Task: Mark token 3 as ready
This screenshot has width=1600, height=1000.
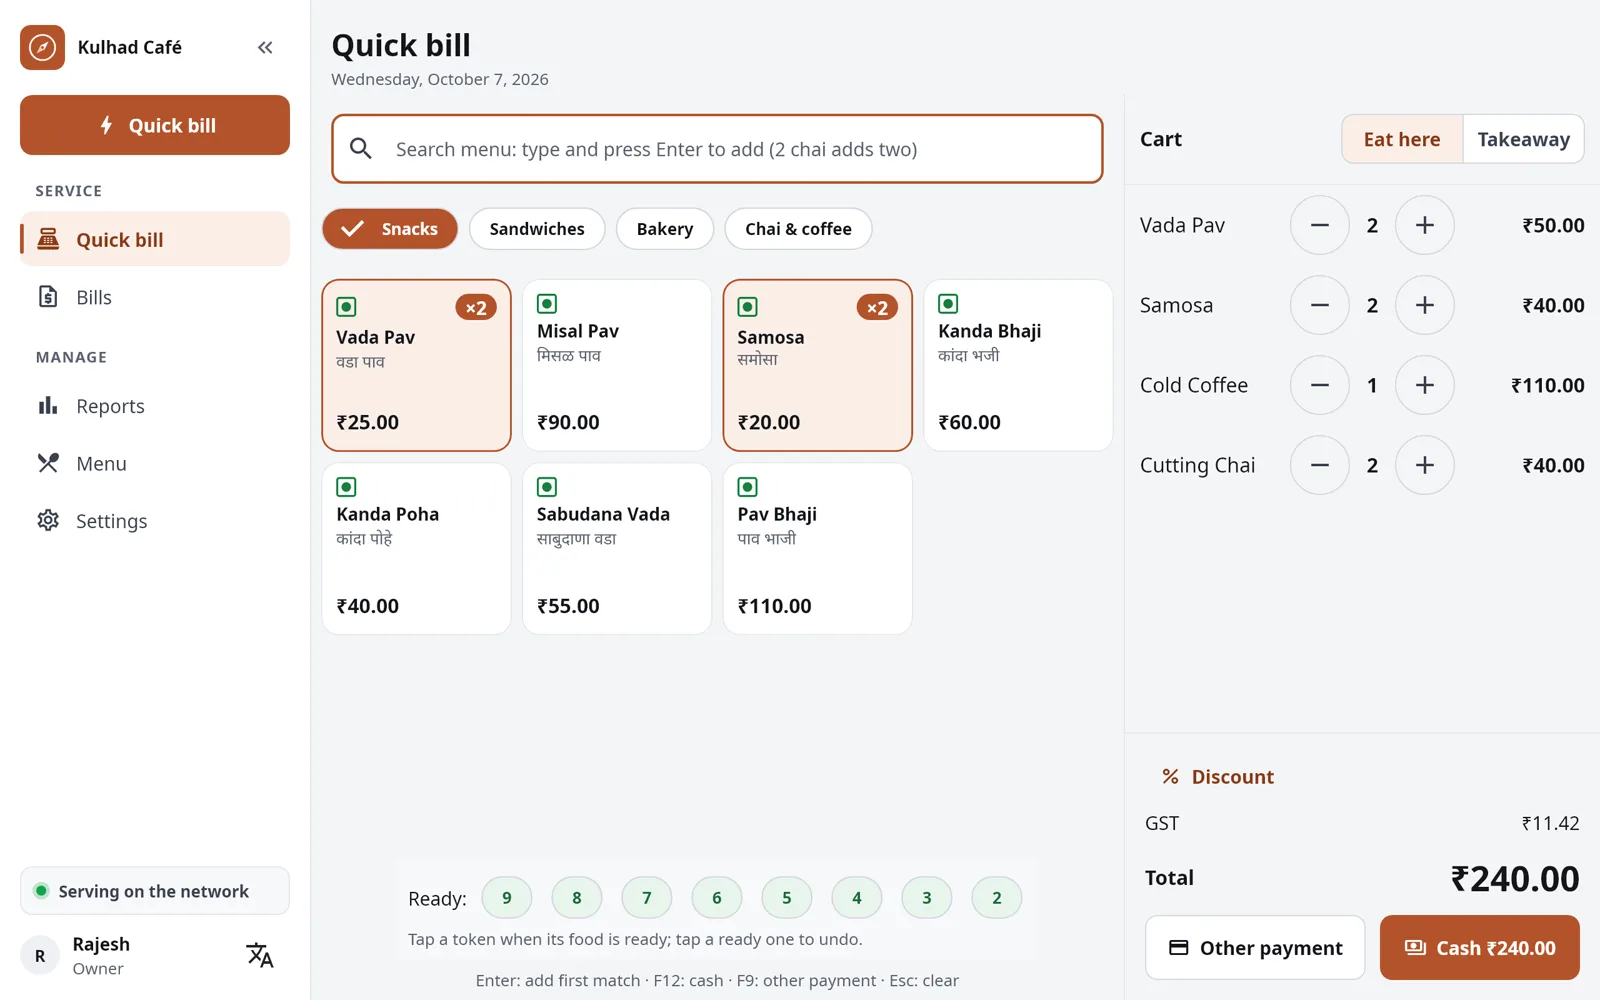Action: tap(927, 898)
